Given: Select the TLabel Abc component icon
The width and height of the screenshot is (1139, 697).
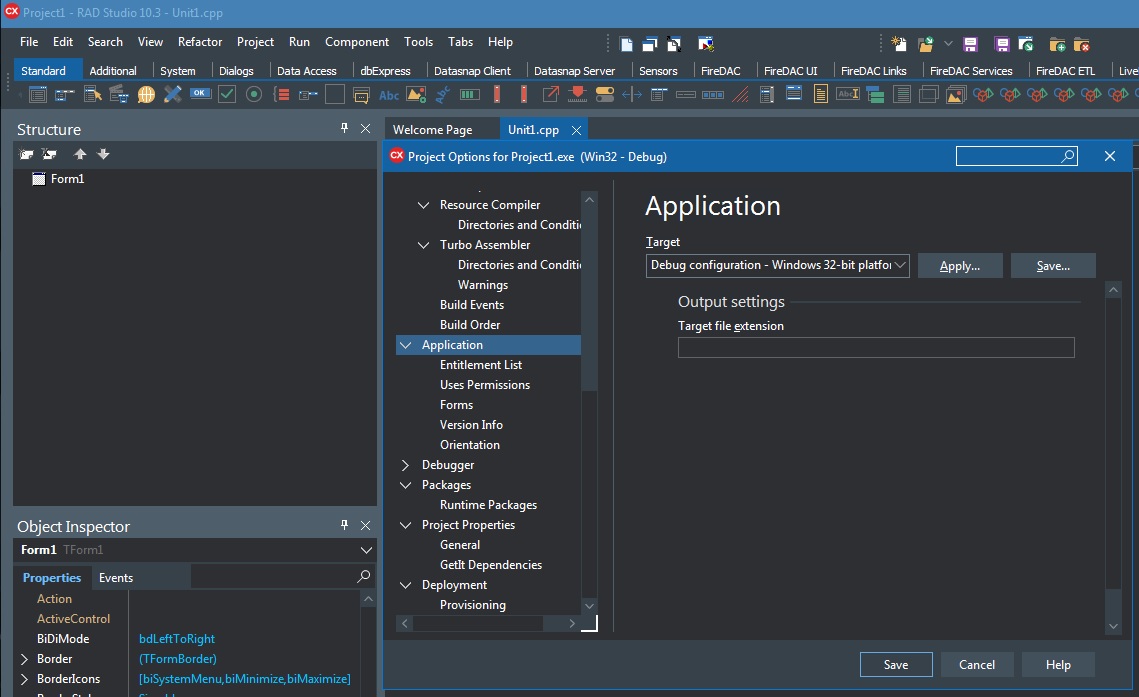Looking at the screenshot, I should tap(389, 95).
